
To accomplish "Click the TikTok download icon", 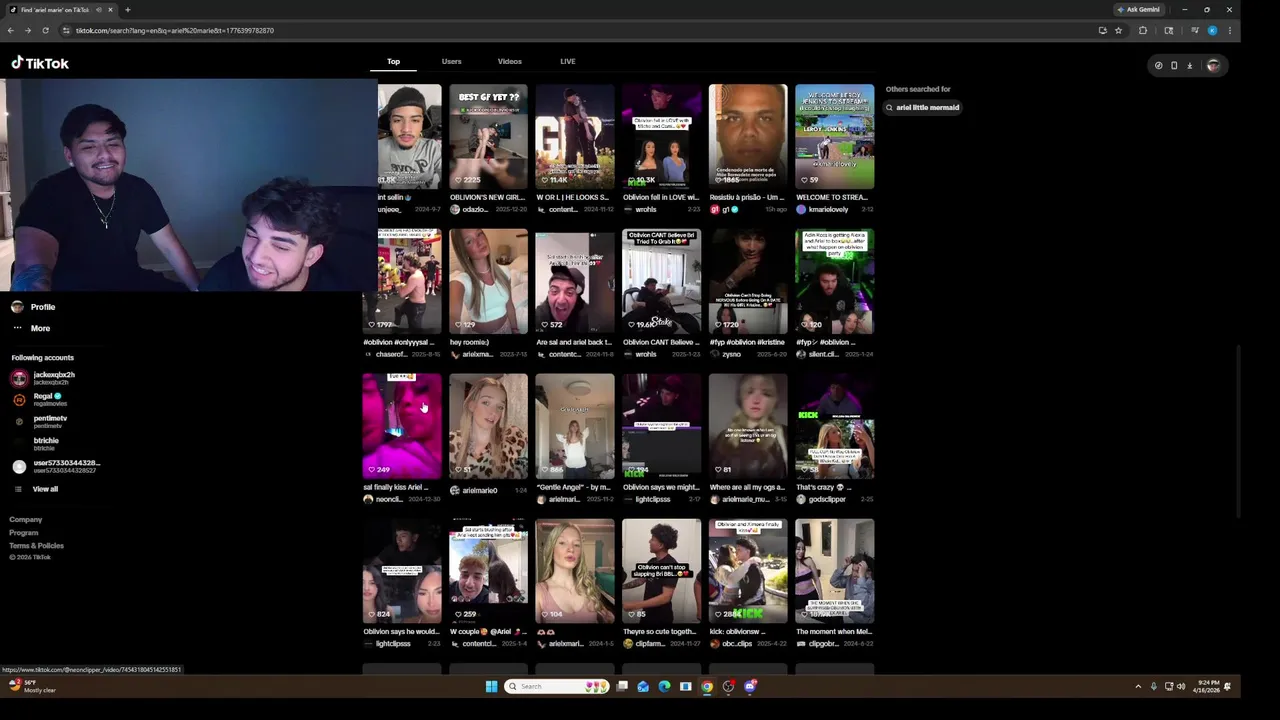I will [x=1189, y=65].
